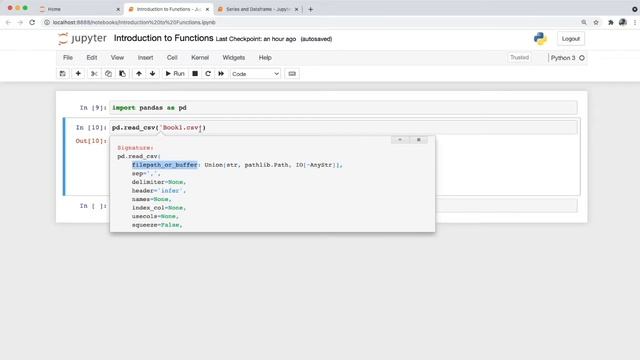
Task: Open the cell type Code dropdown
Action: coord(255,74)
